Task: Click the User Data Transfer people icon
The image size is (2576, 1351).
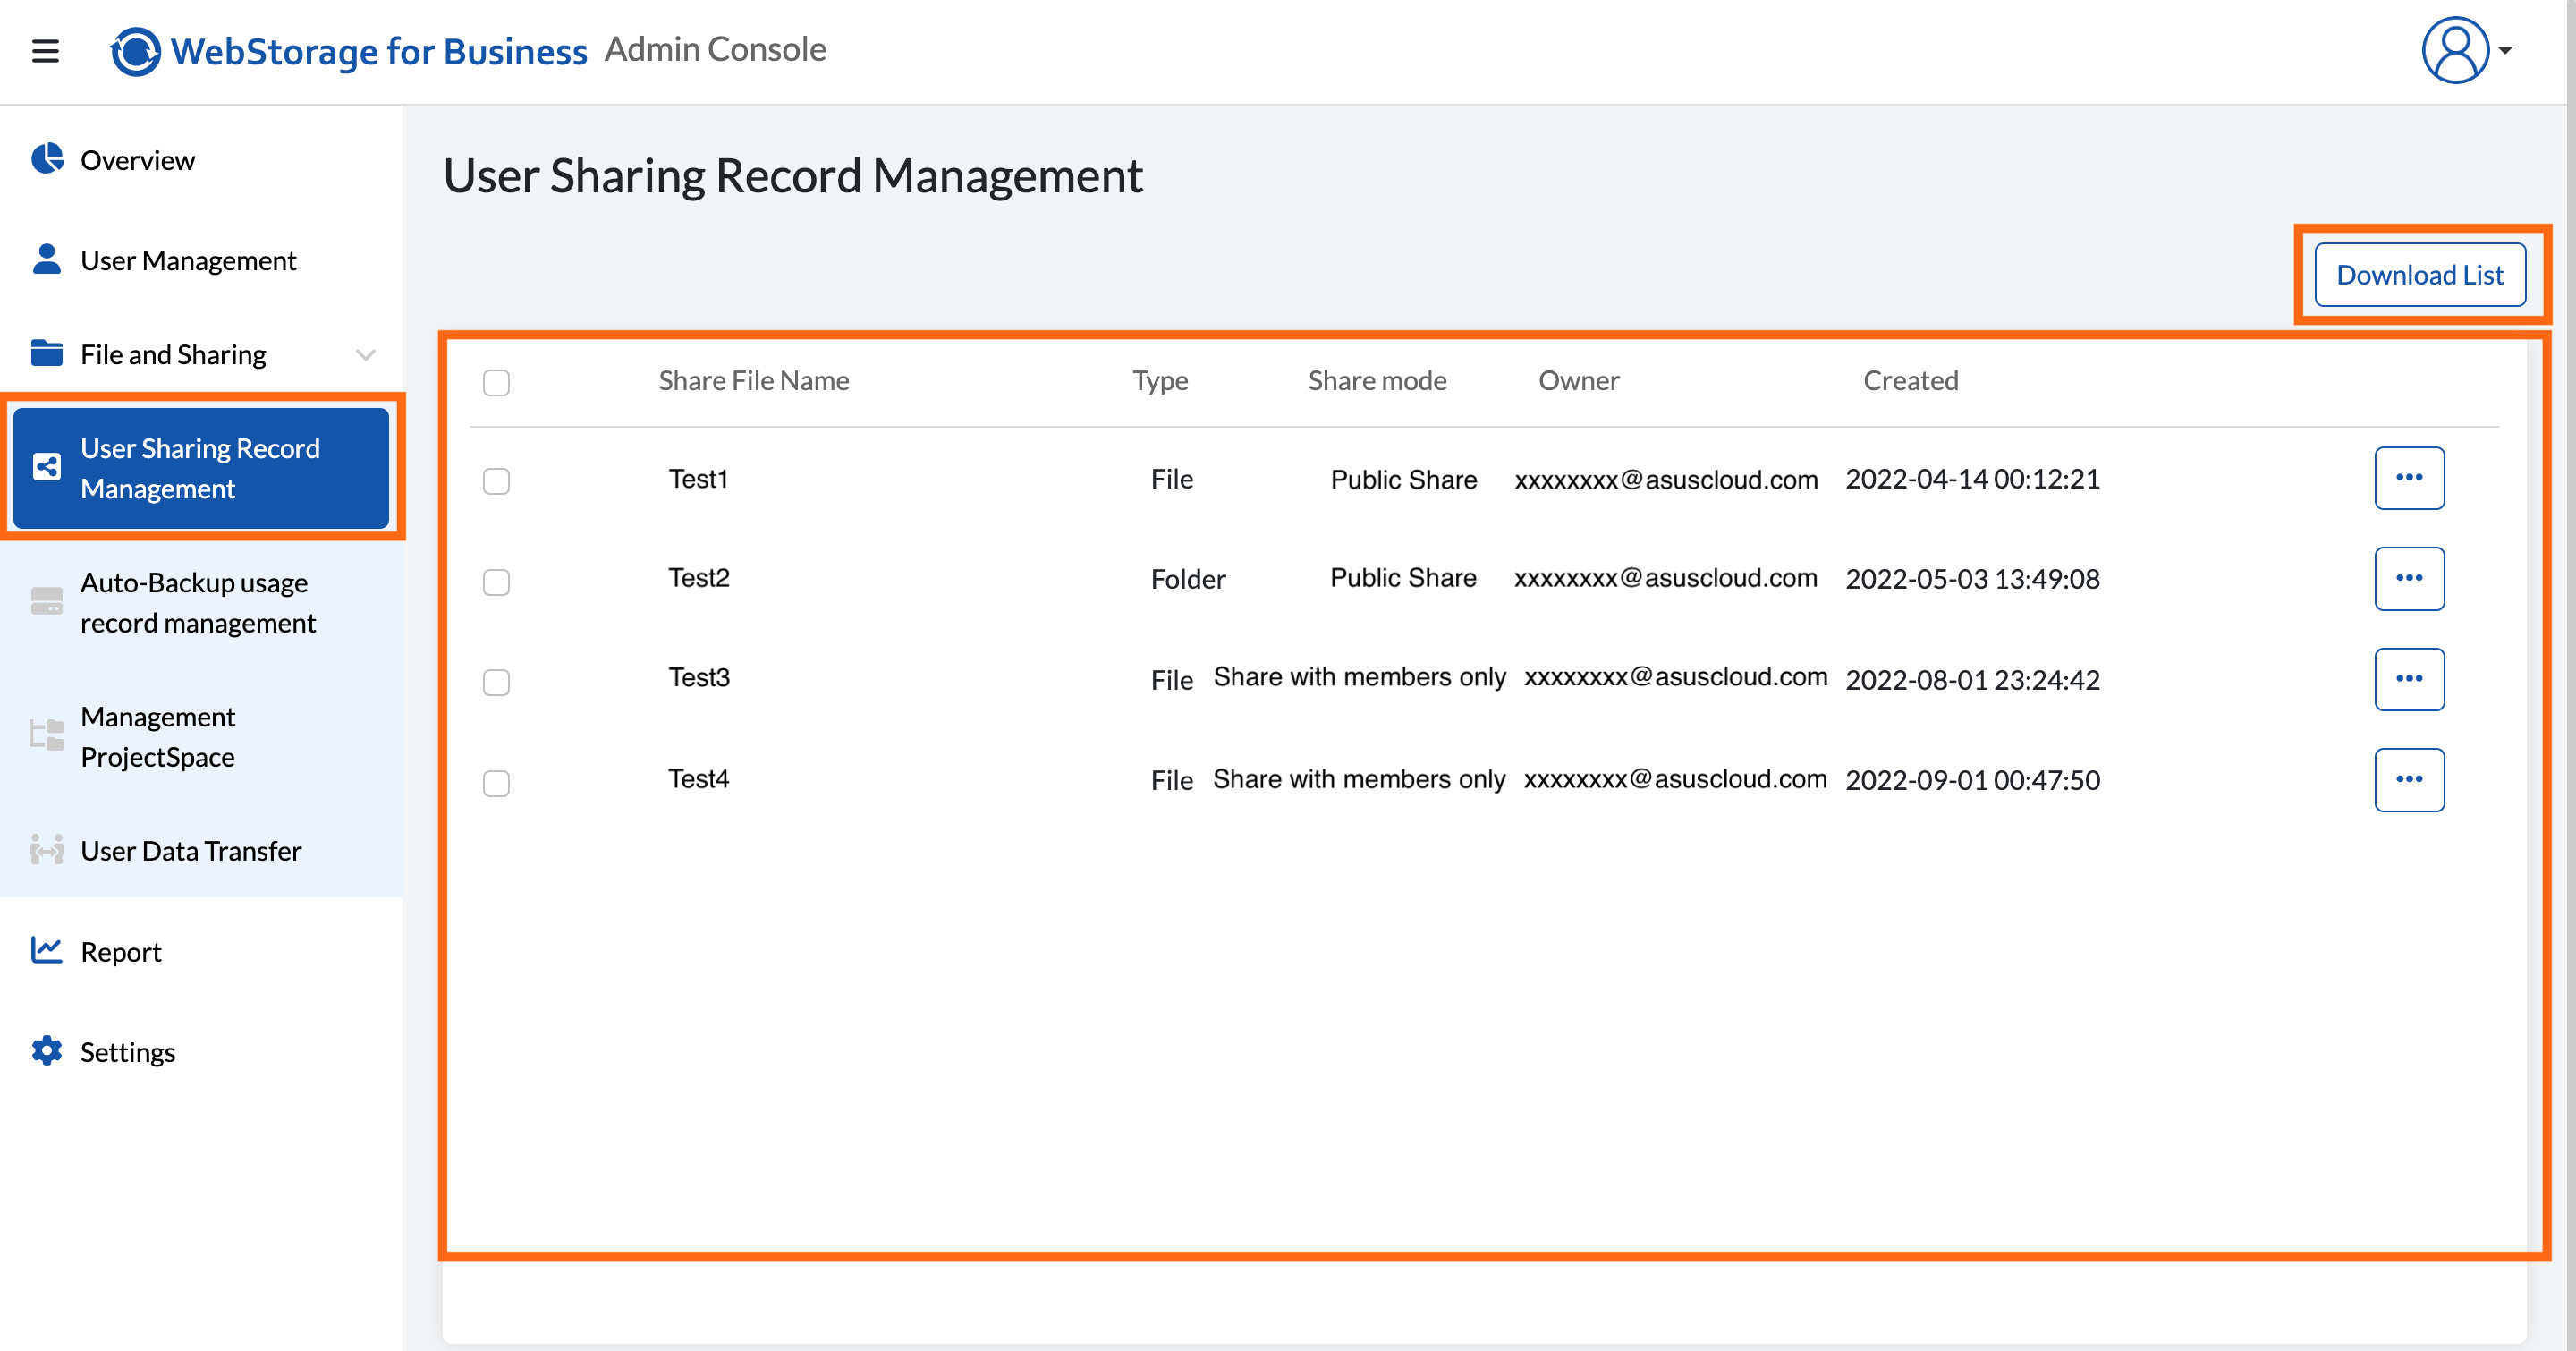Action: (47, 849)
